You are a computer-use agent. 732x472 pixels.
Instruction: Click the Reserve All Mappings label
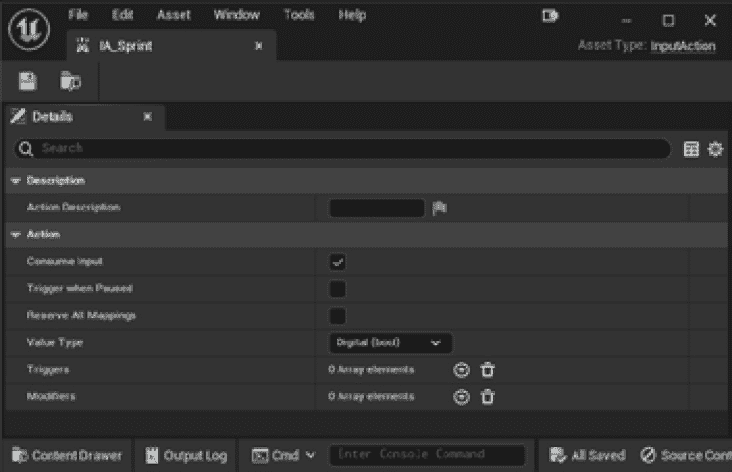[x=81, y=316]
